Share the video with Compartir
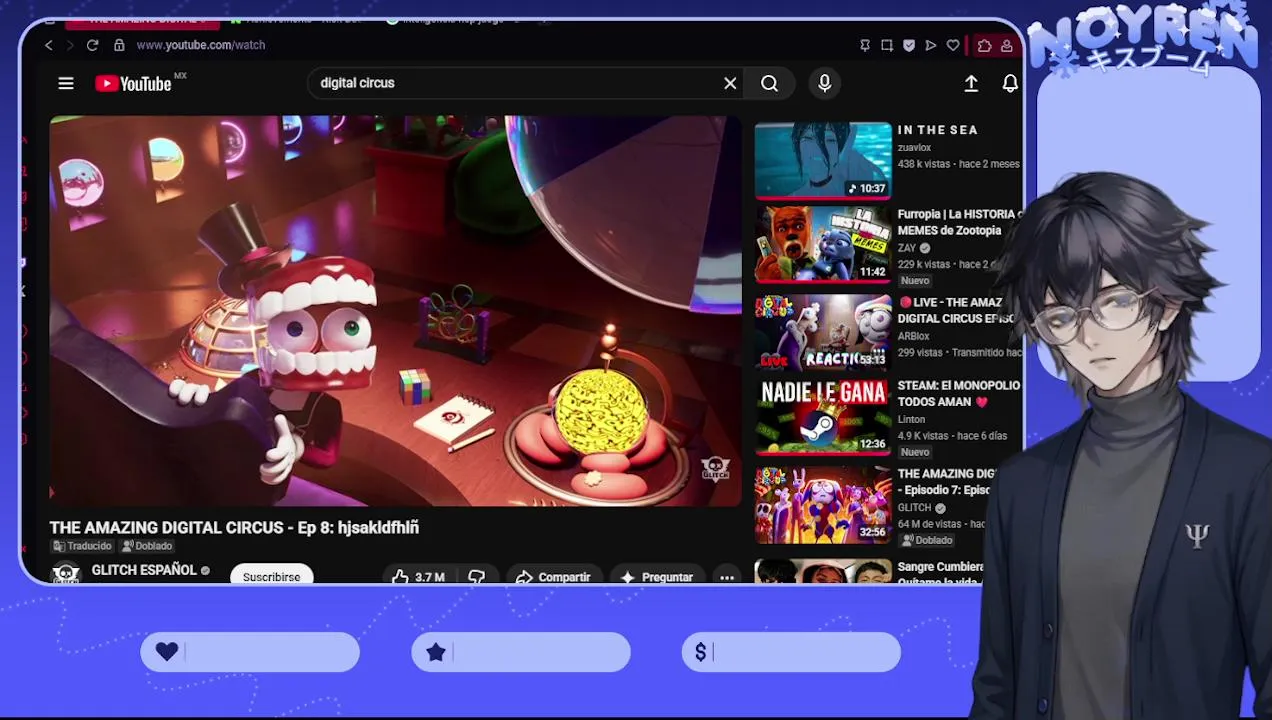The height and width of the screenshot is (720, 1272). point(553,577)
